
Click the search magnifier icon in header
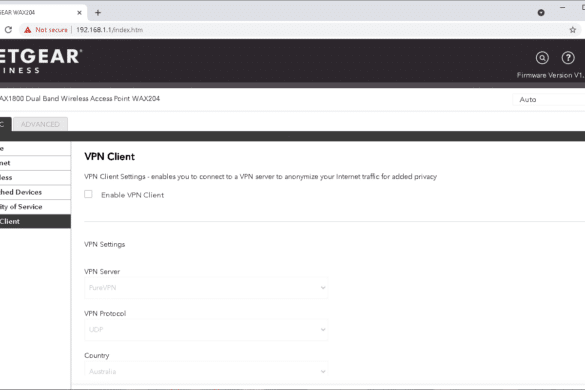[x=542, y=58]
